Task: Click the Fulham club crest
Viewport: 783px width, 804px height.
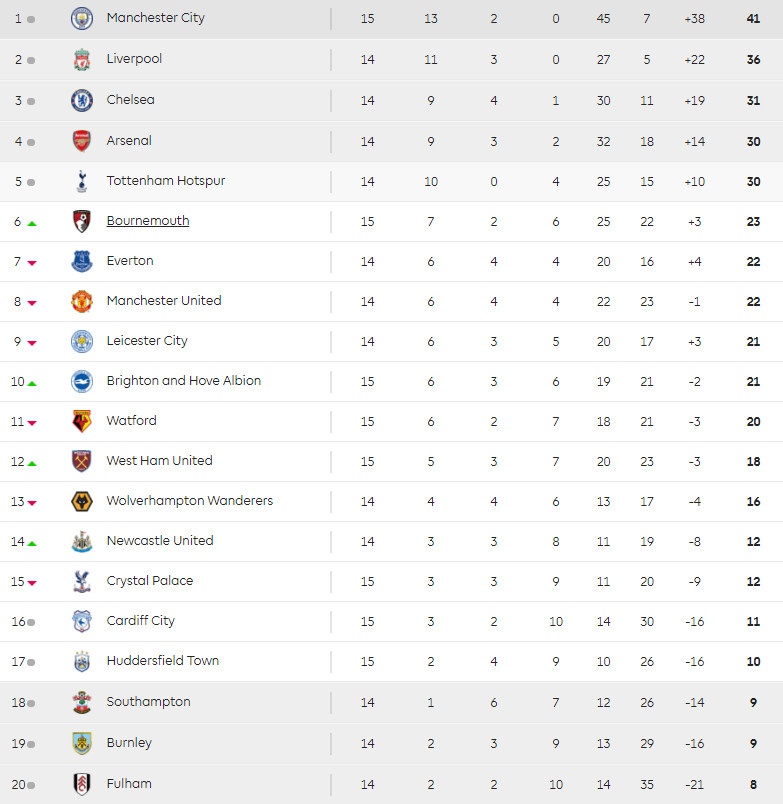Action: coord(82,784)
